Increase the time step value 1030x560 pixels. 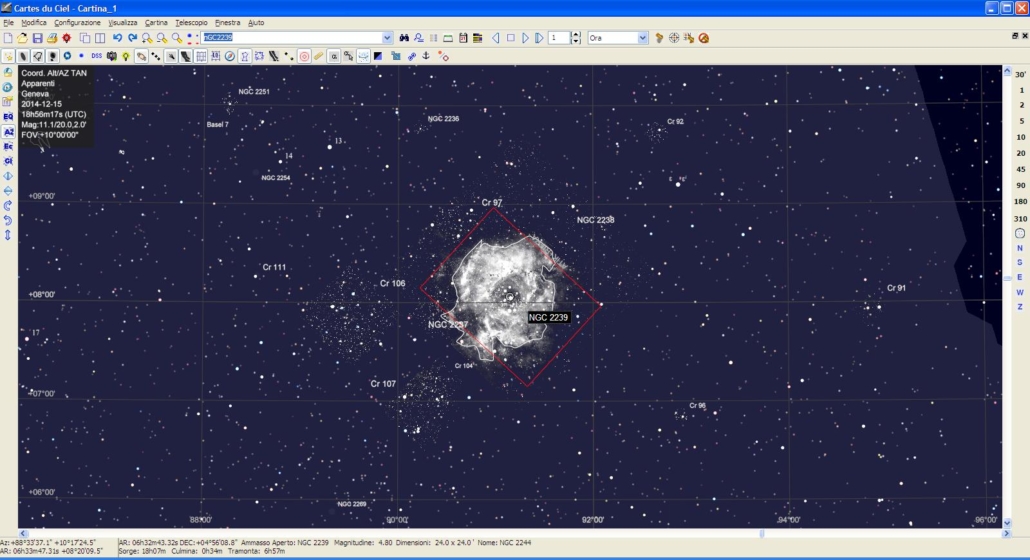tap(576, 35)
